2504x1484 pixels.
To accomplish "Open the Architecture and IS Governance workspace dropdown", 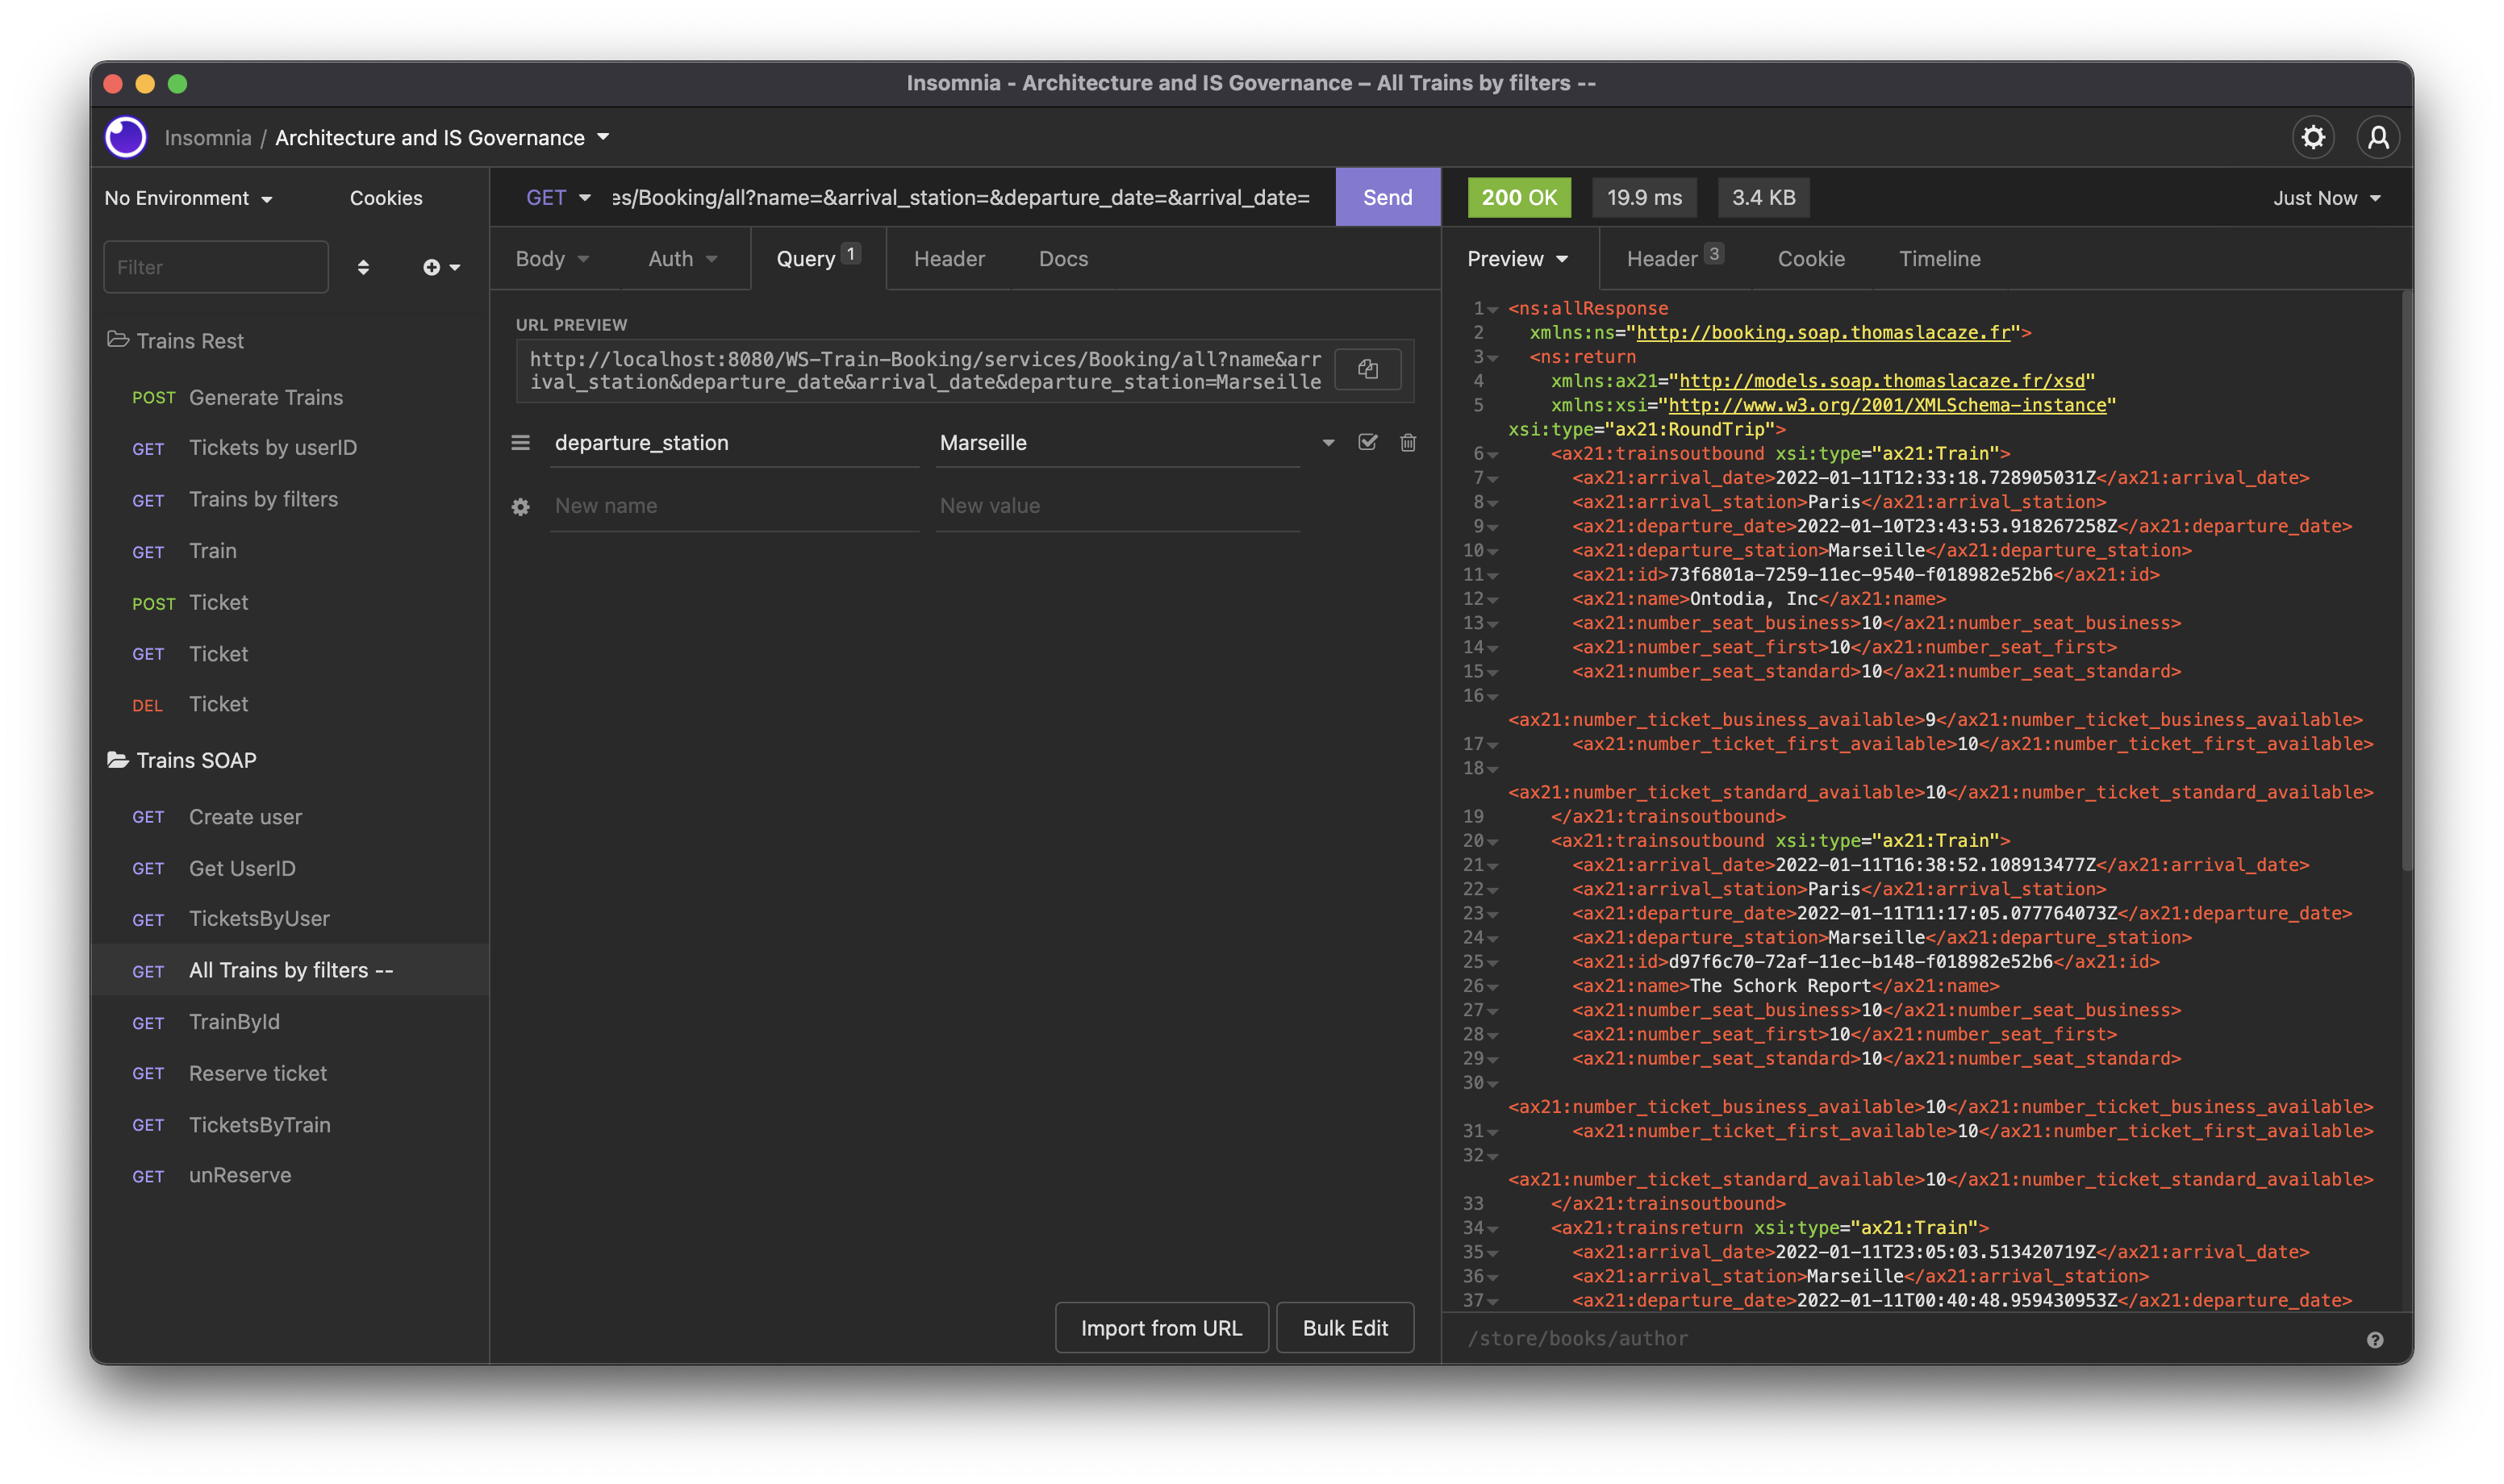I will [x=442, y=137].
